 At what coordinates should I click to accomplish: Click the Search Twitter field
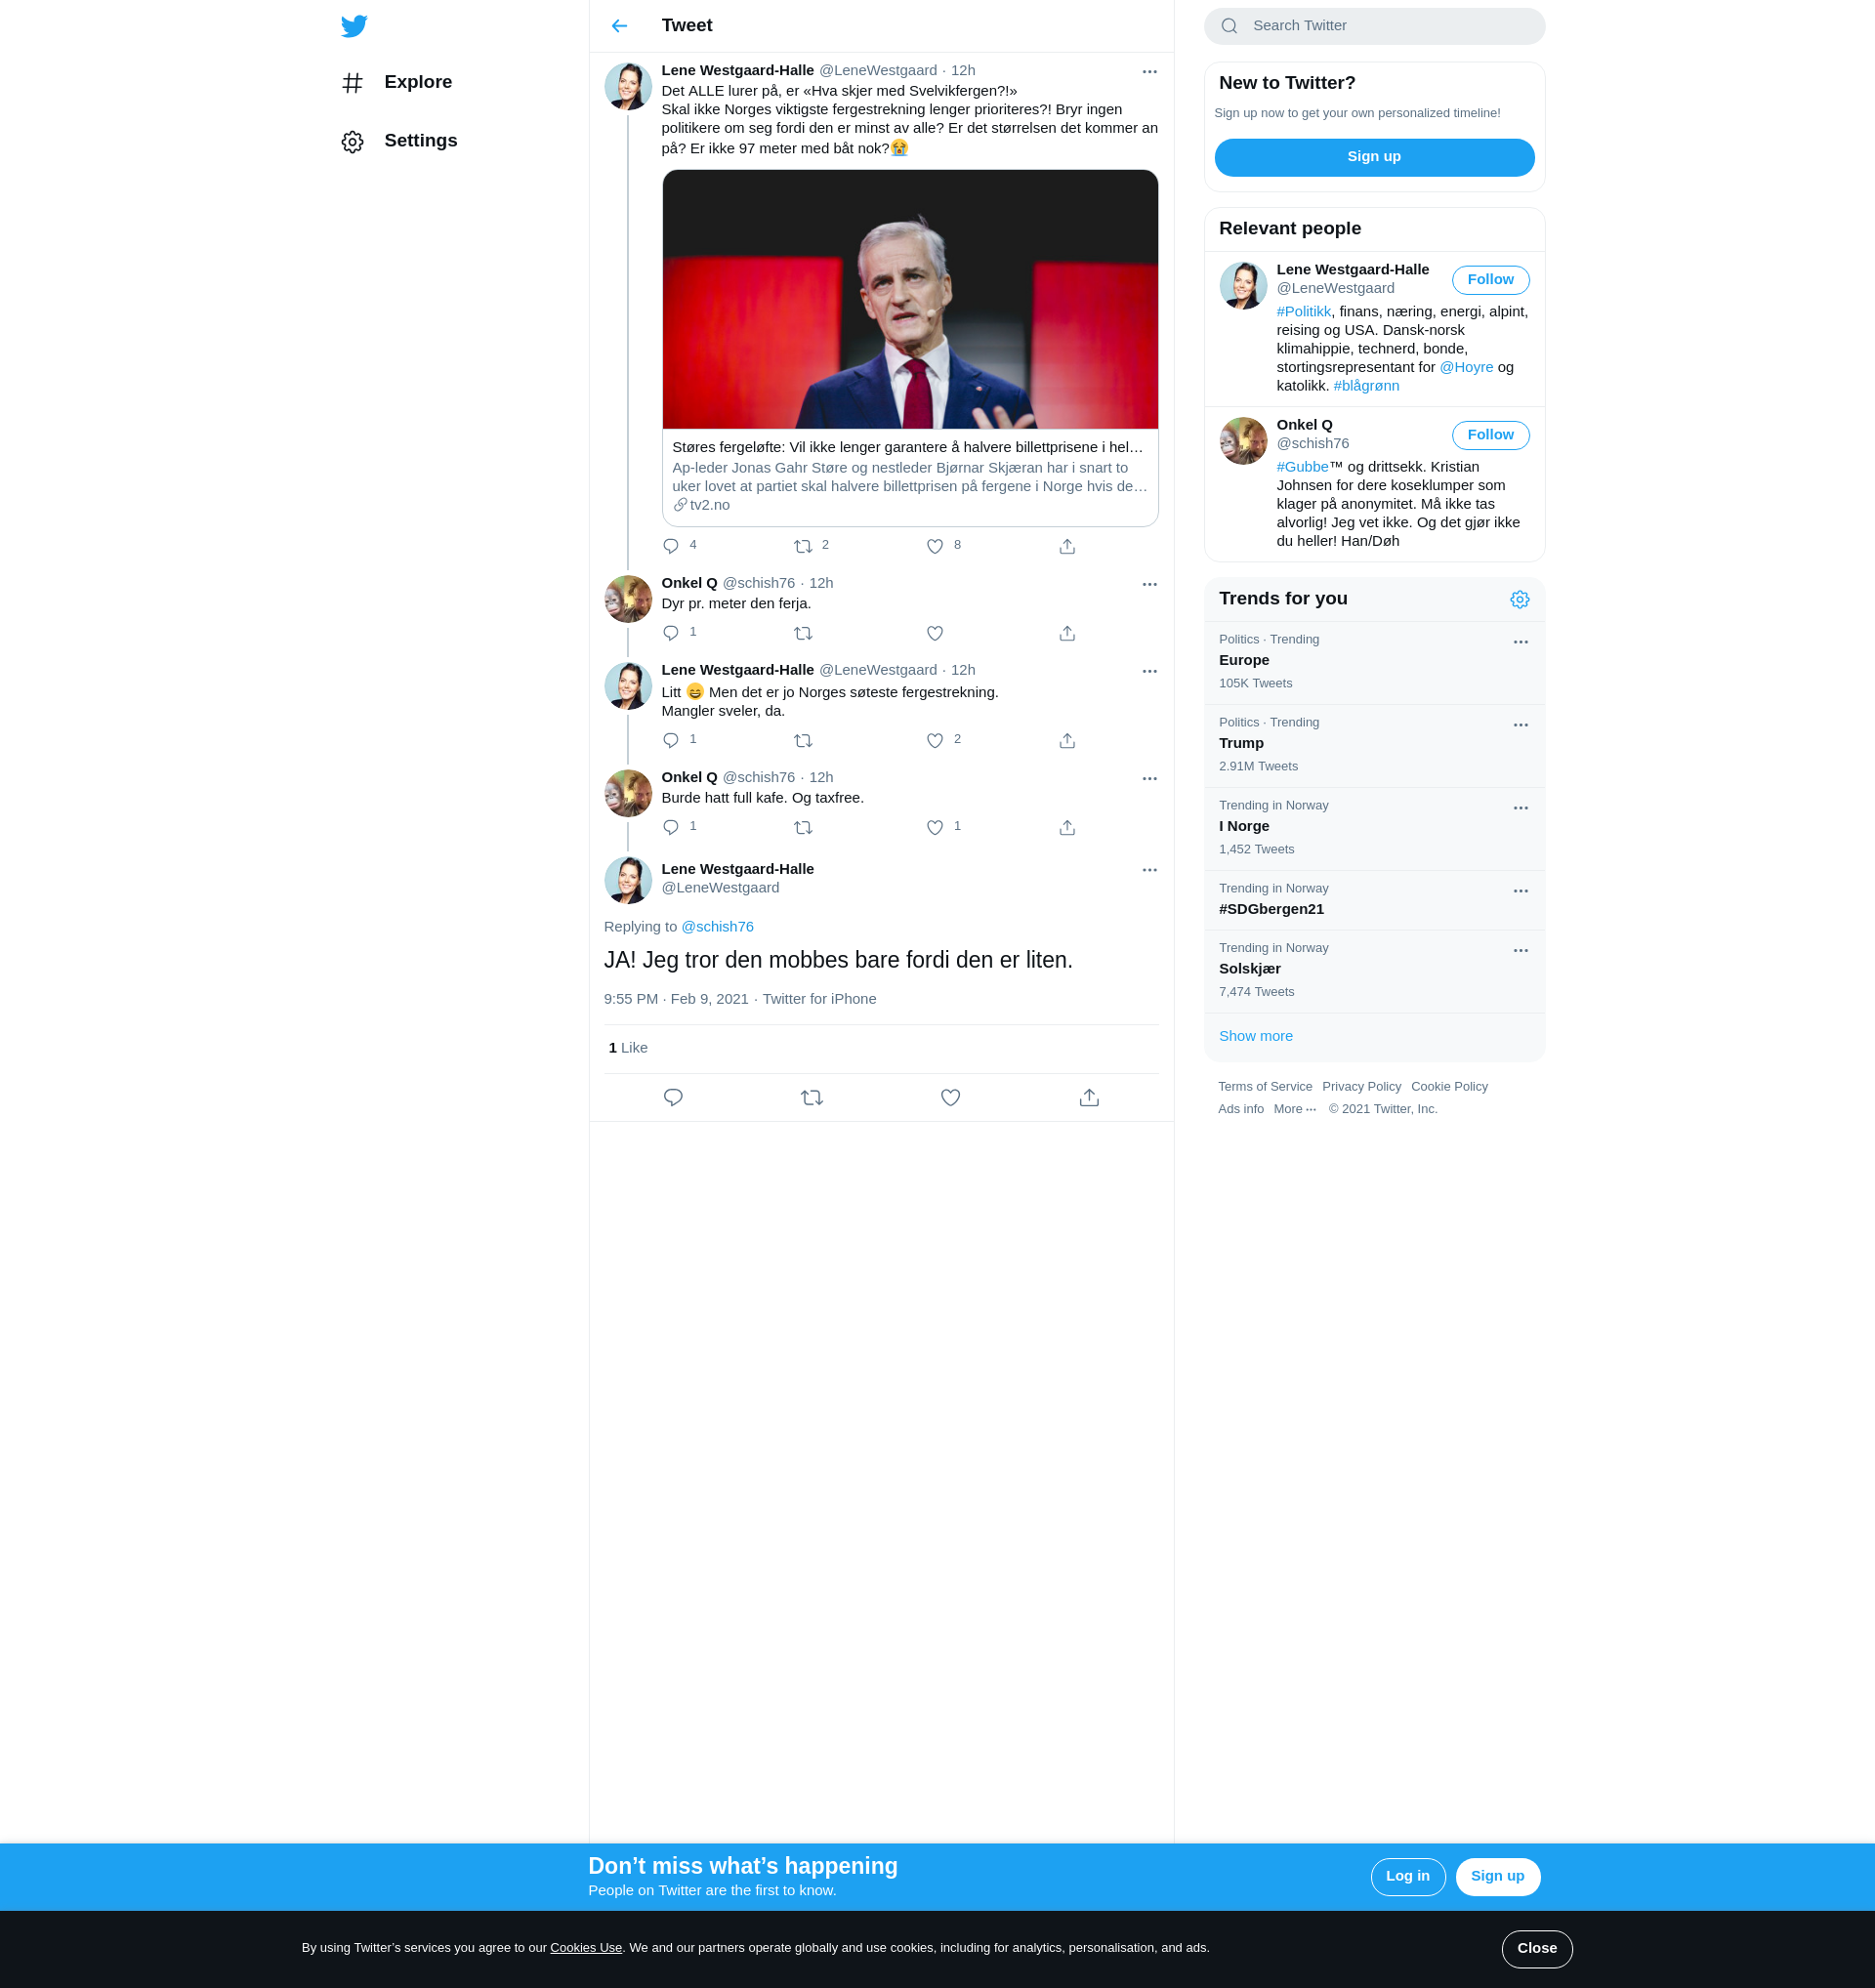tap(1374, 26)
